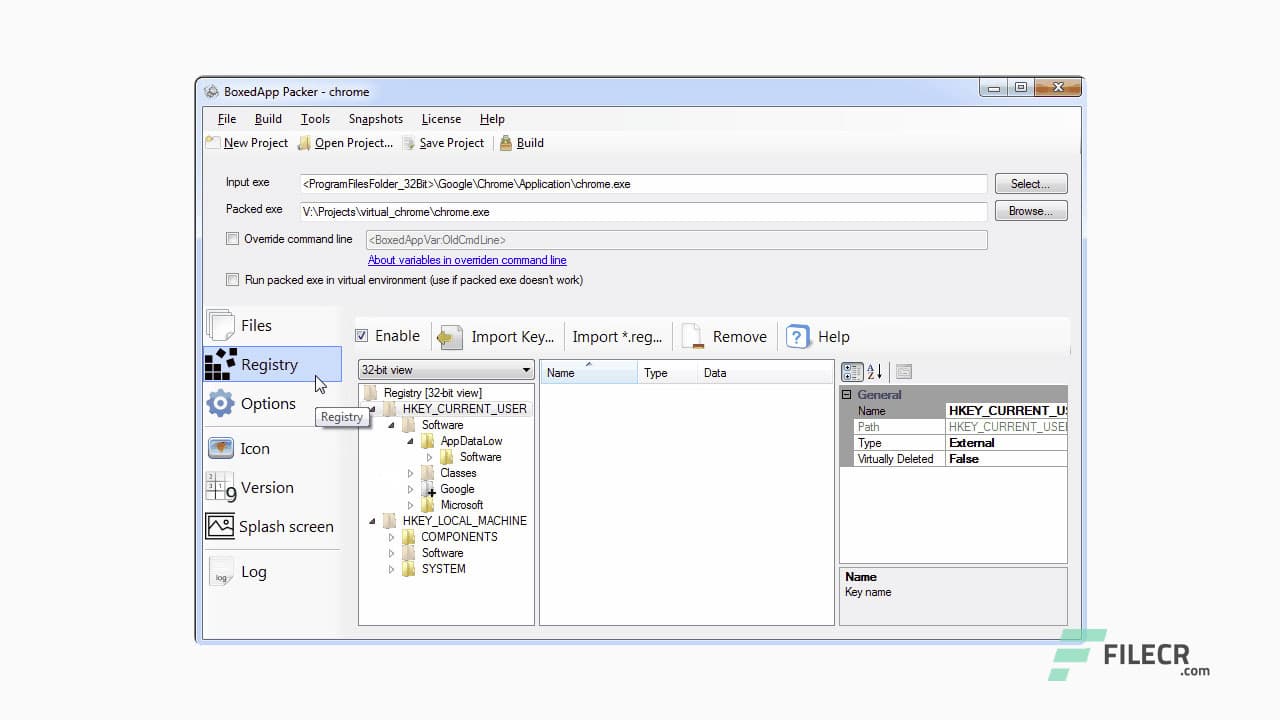
Task: Open the Snapshots menu
Action: (x=375, y=119)
